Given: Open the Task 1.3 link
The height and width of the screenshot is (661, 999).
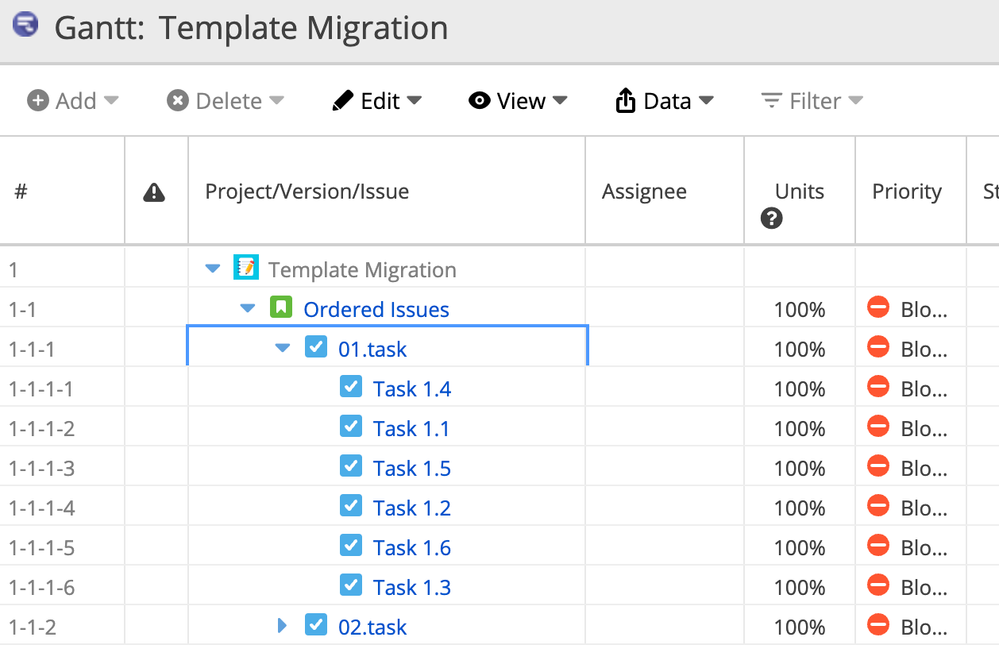Looking at the screenshot, I should [412, 587].
